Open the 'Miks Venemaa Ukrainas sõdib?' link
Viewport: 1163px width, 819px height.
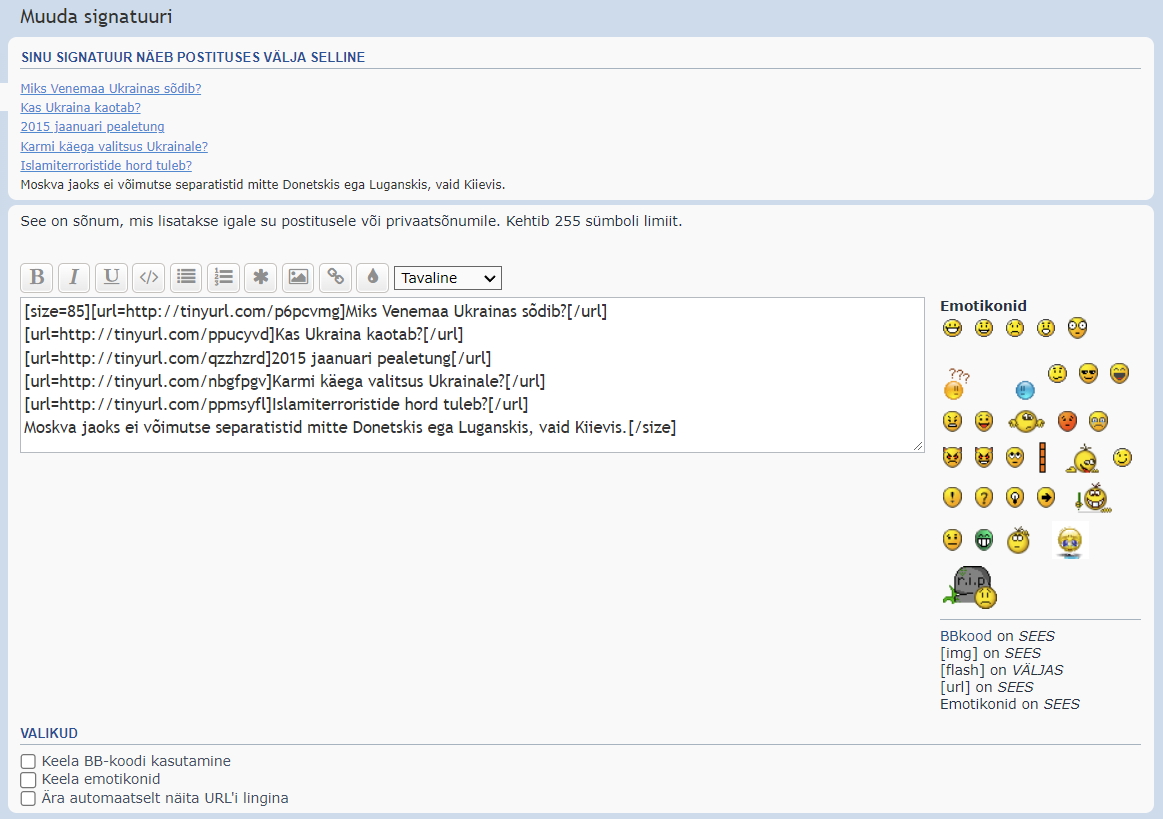click(110, 89)
